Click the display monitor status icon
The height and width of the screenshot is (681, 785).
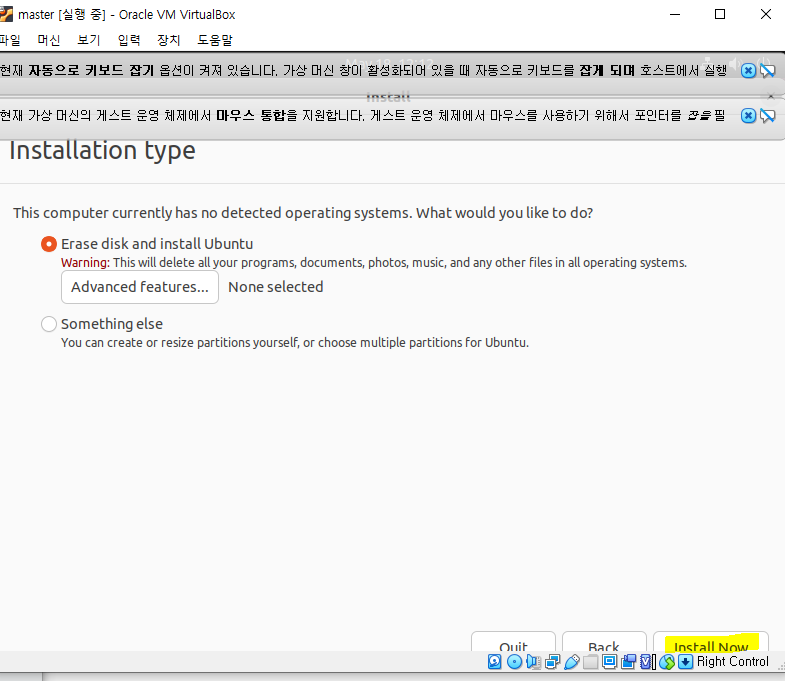609,661
